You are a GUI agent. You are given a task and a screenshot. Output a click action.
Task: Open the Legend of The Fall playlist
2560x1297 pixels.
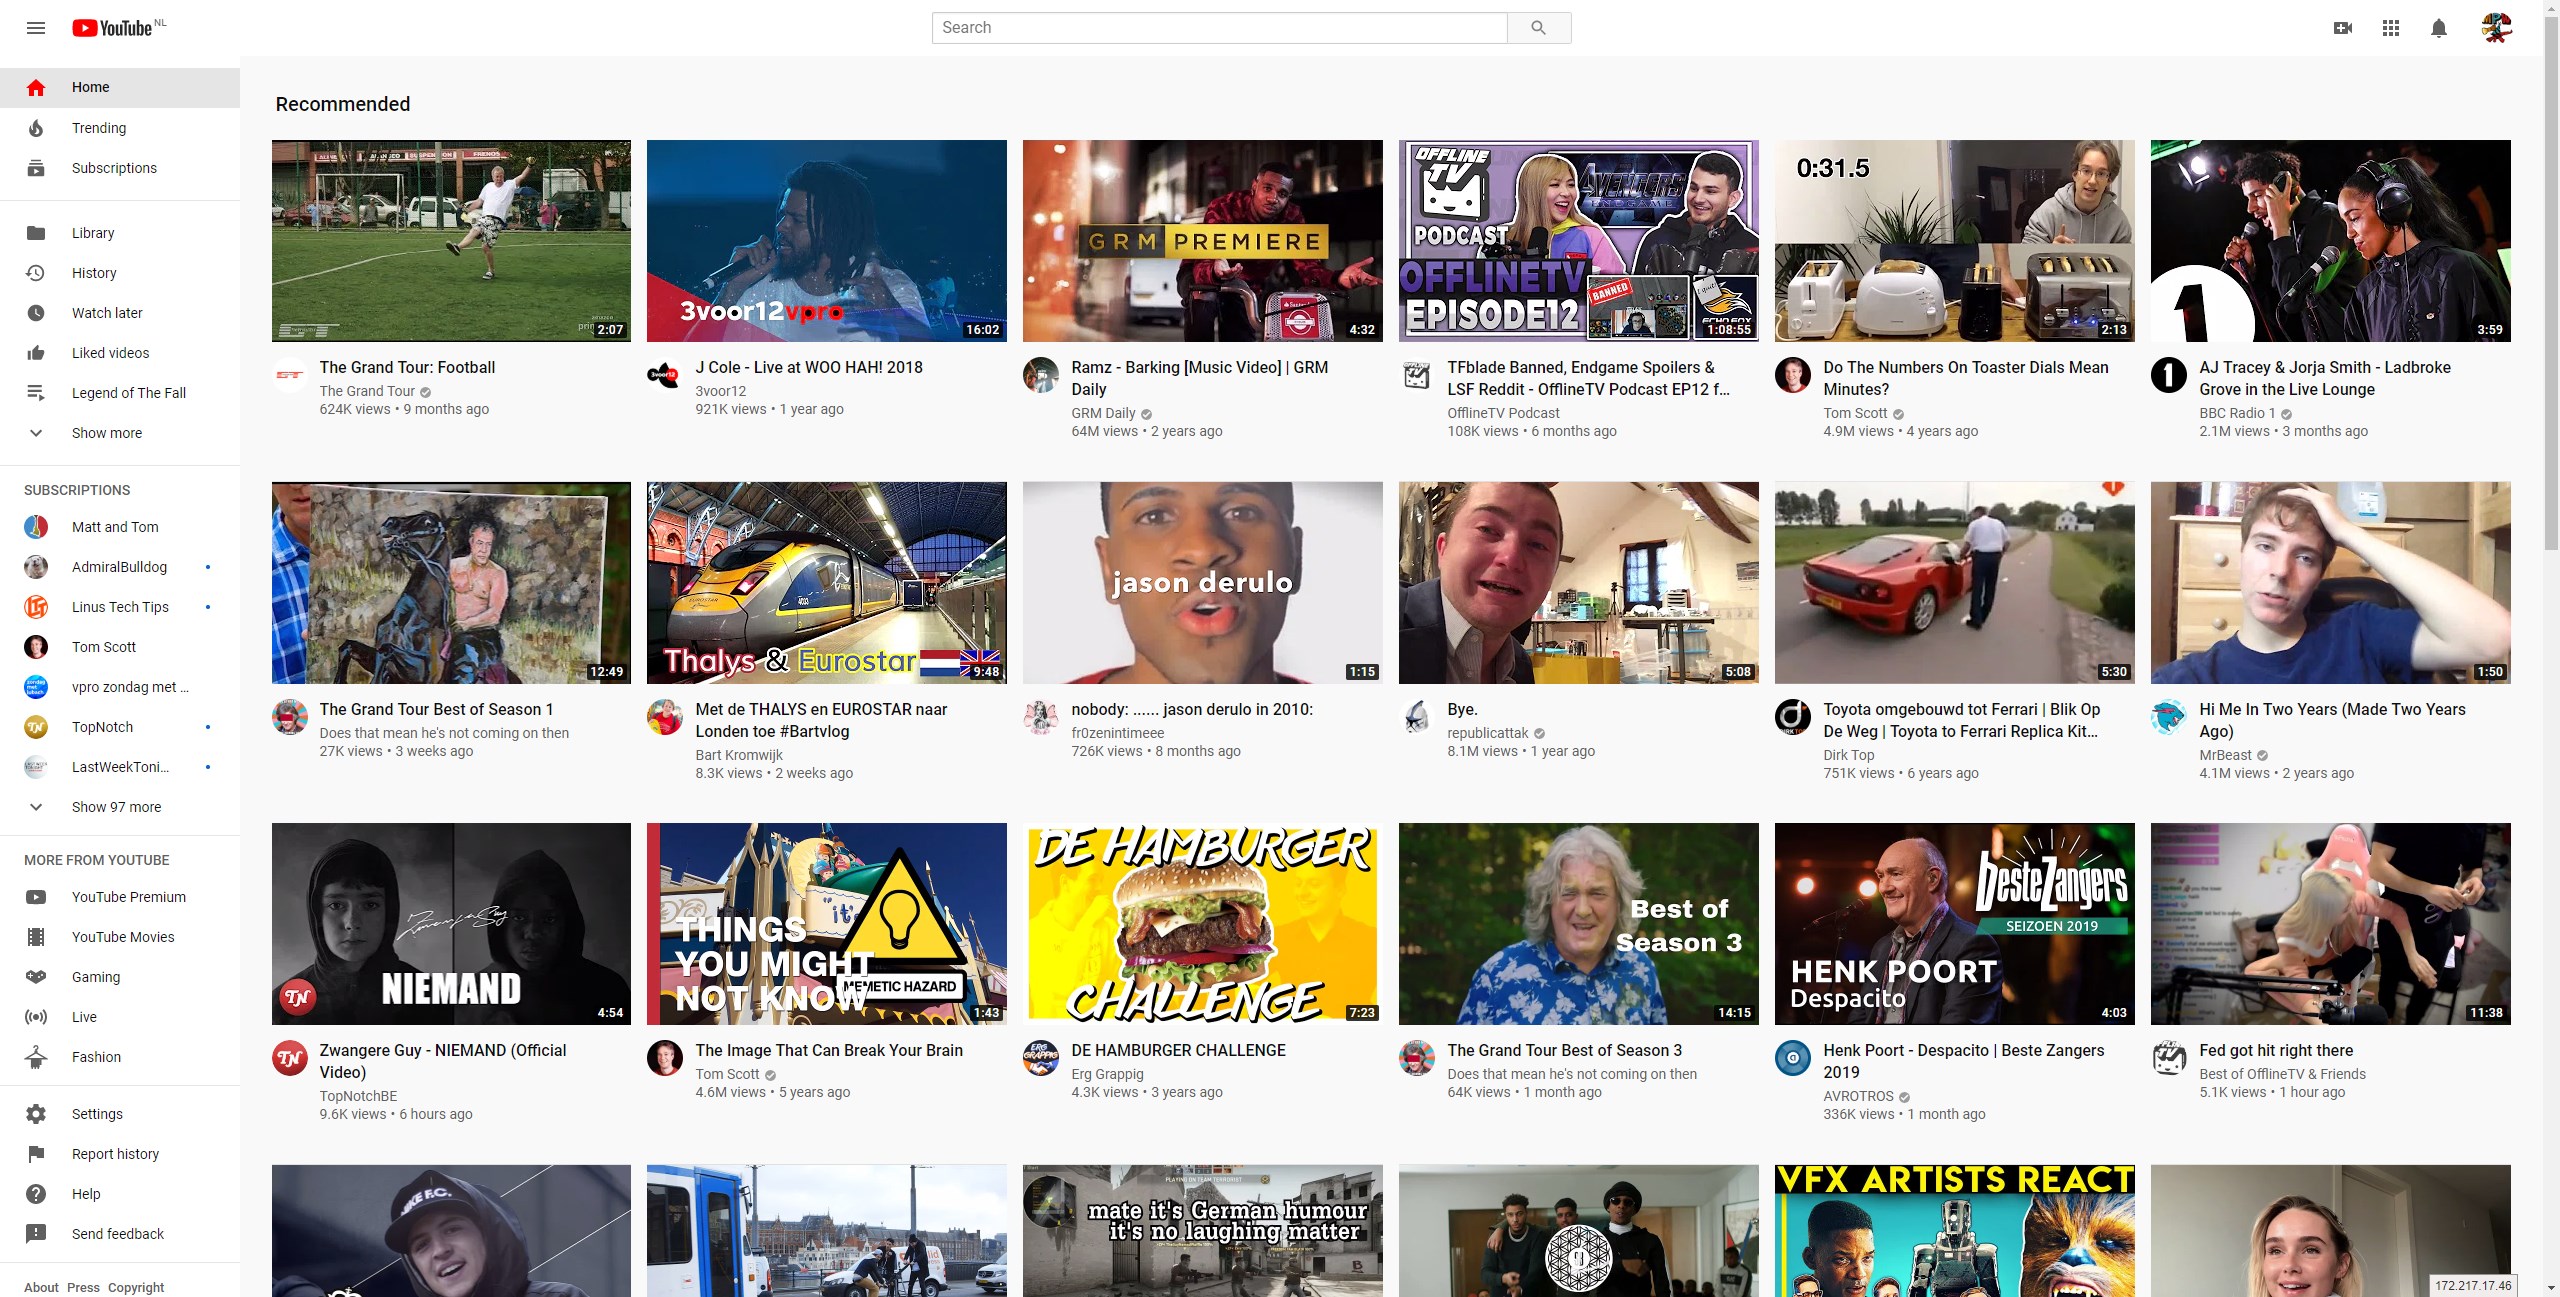[129, 393]
